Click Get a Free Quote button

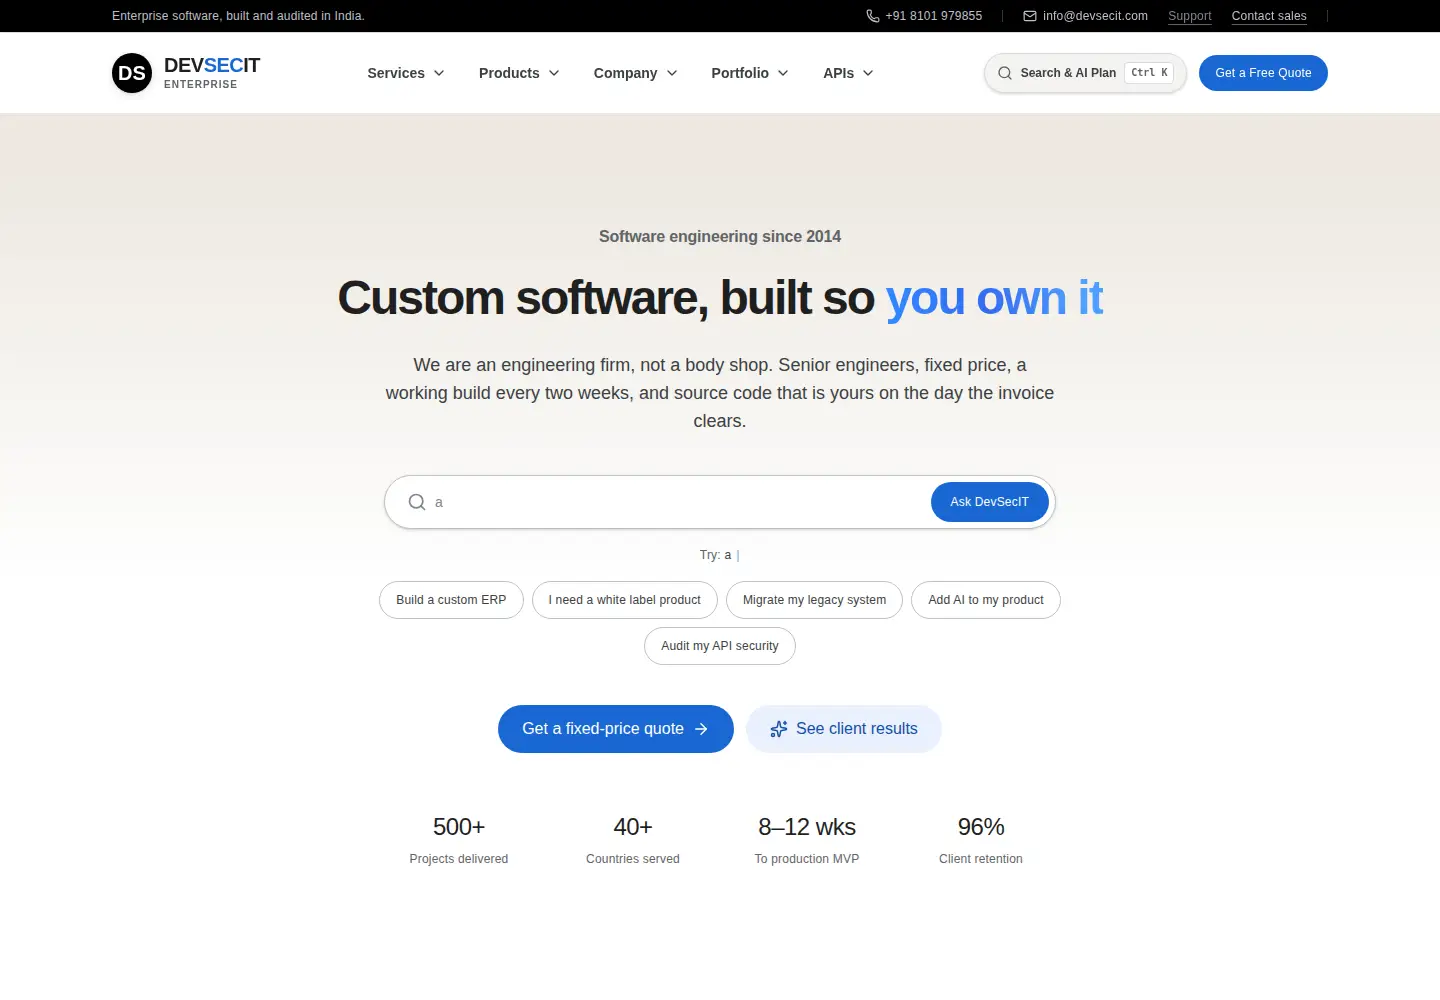[x=1263, y=73]
